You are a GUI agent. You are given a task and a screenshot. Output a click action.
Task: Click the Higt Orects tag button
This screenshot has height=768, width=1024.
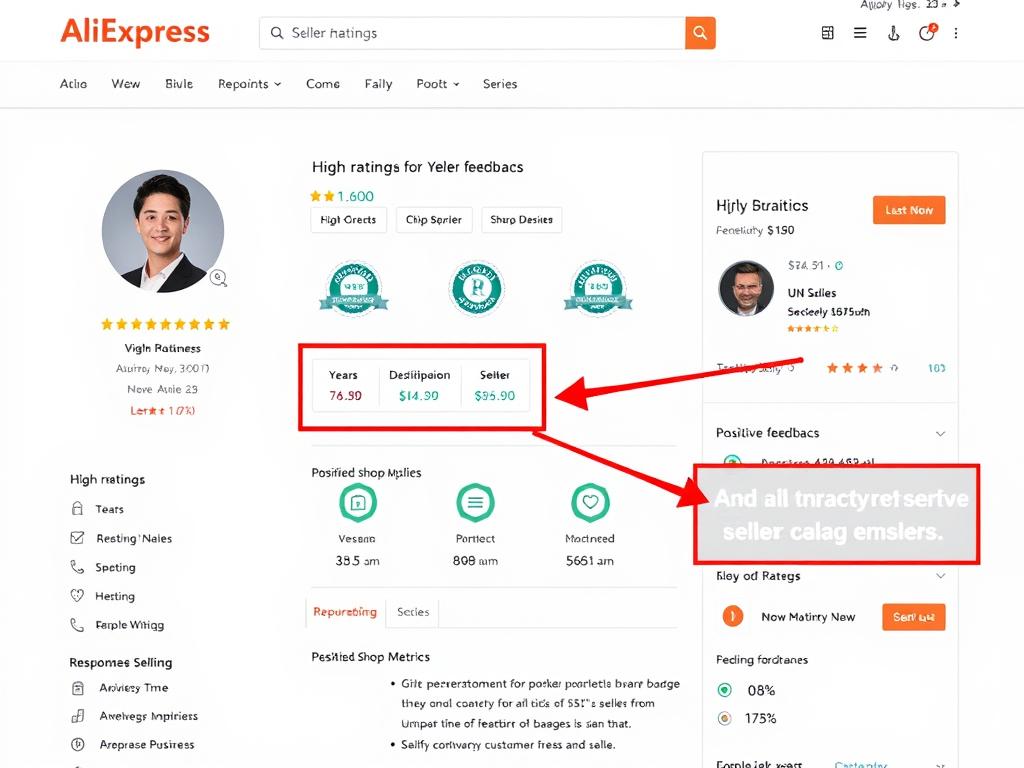click(348, 219)
